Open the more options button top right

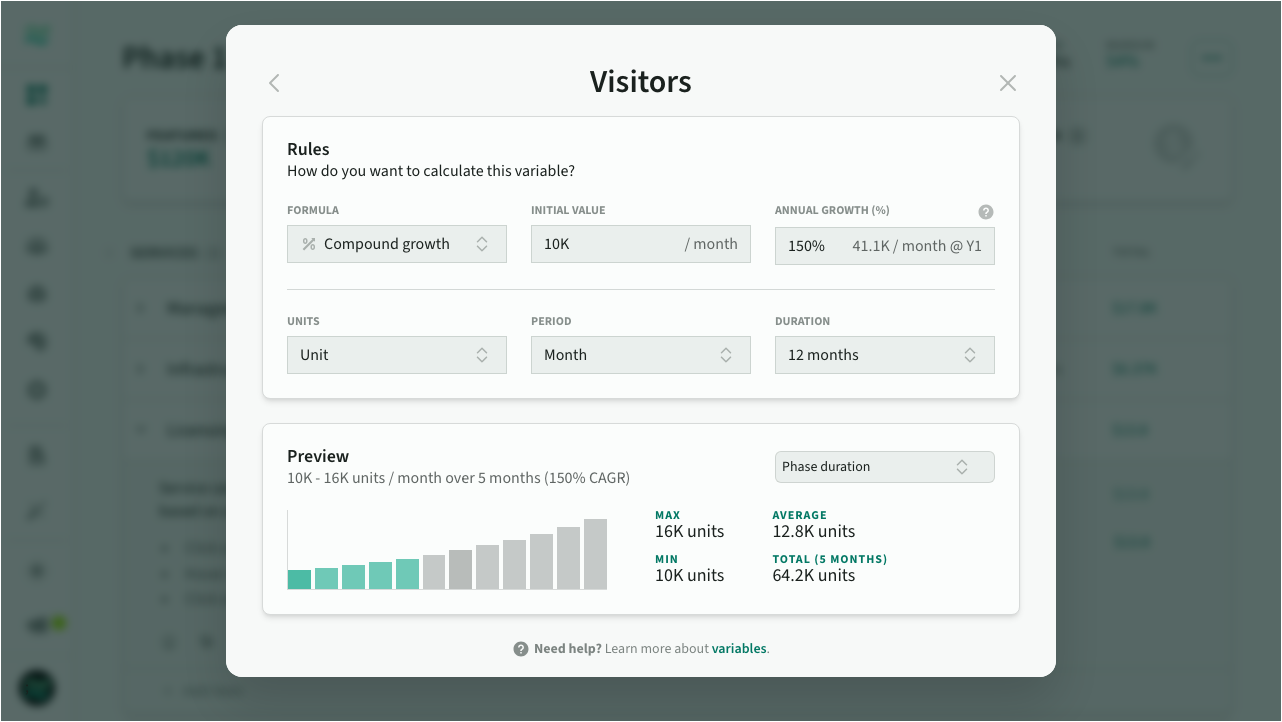[1211, 58]
